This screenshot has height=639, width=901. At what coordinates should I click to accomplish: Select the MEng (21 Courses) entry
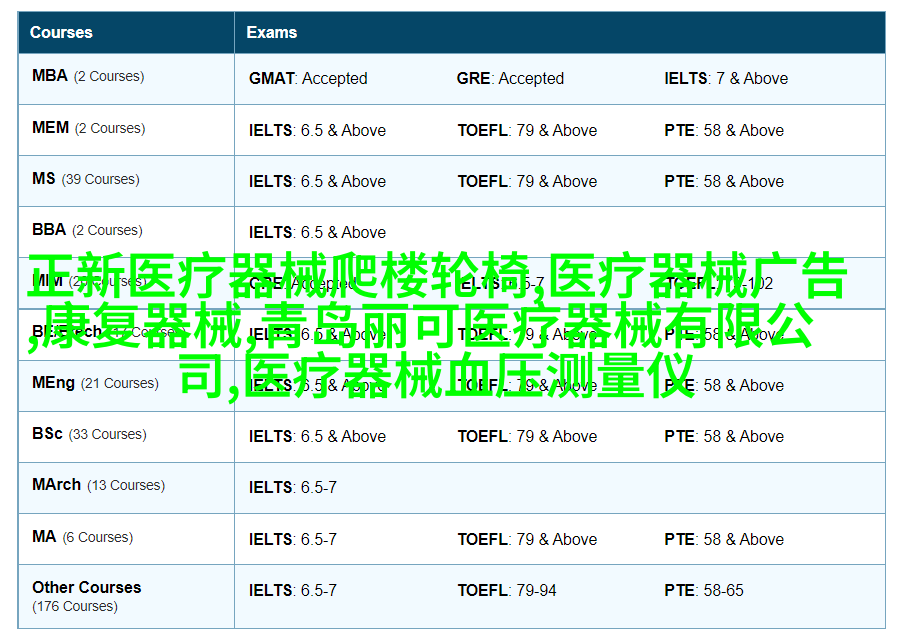click(95, 383)
